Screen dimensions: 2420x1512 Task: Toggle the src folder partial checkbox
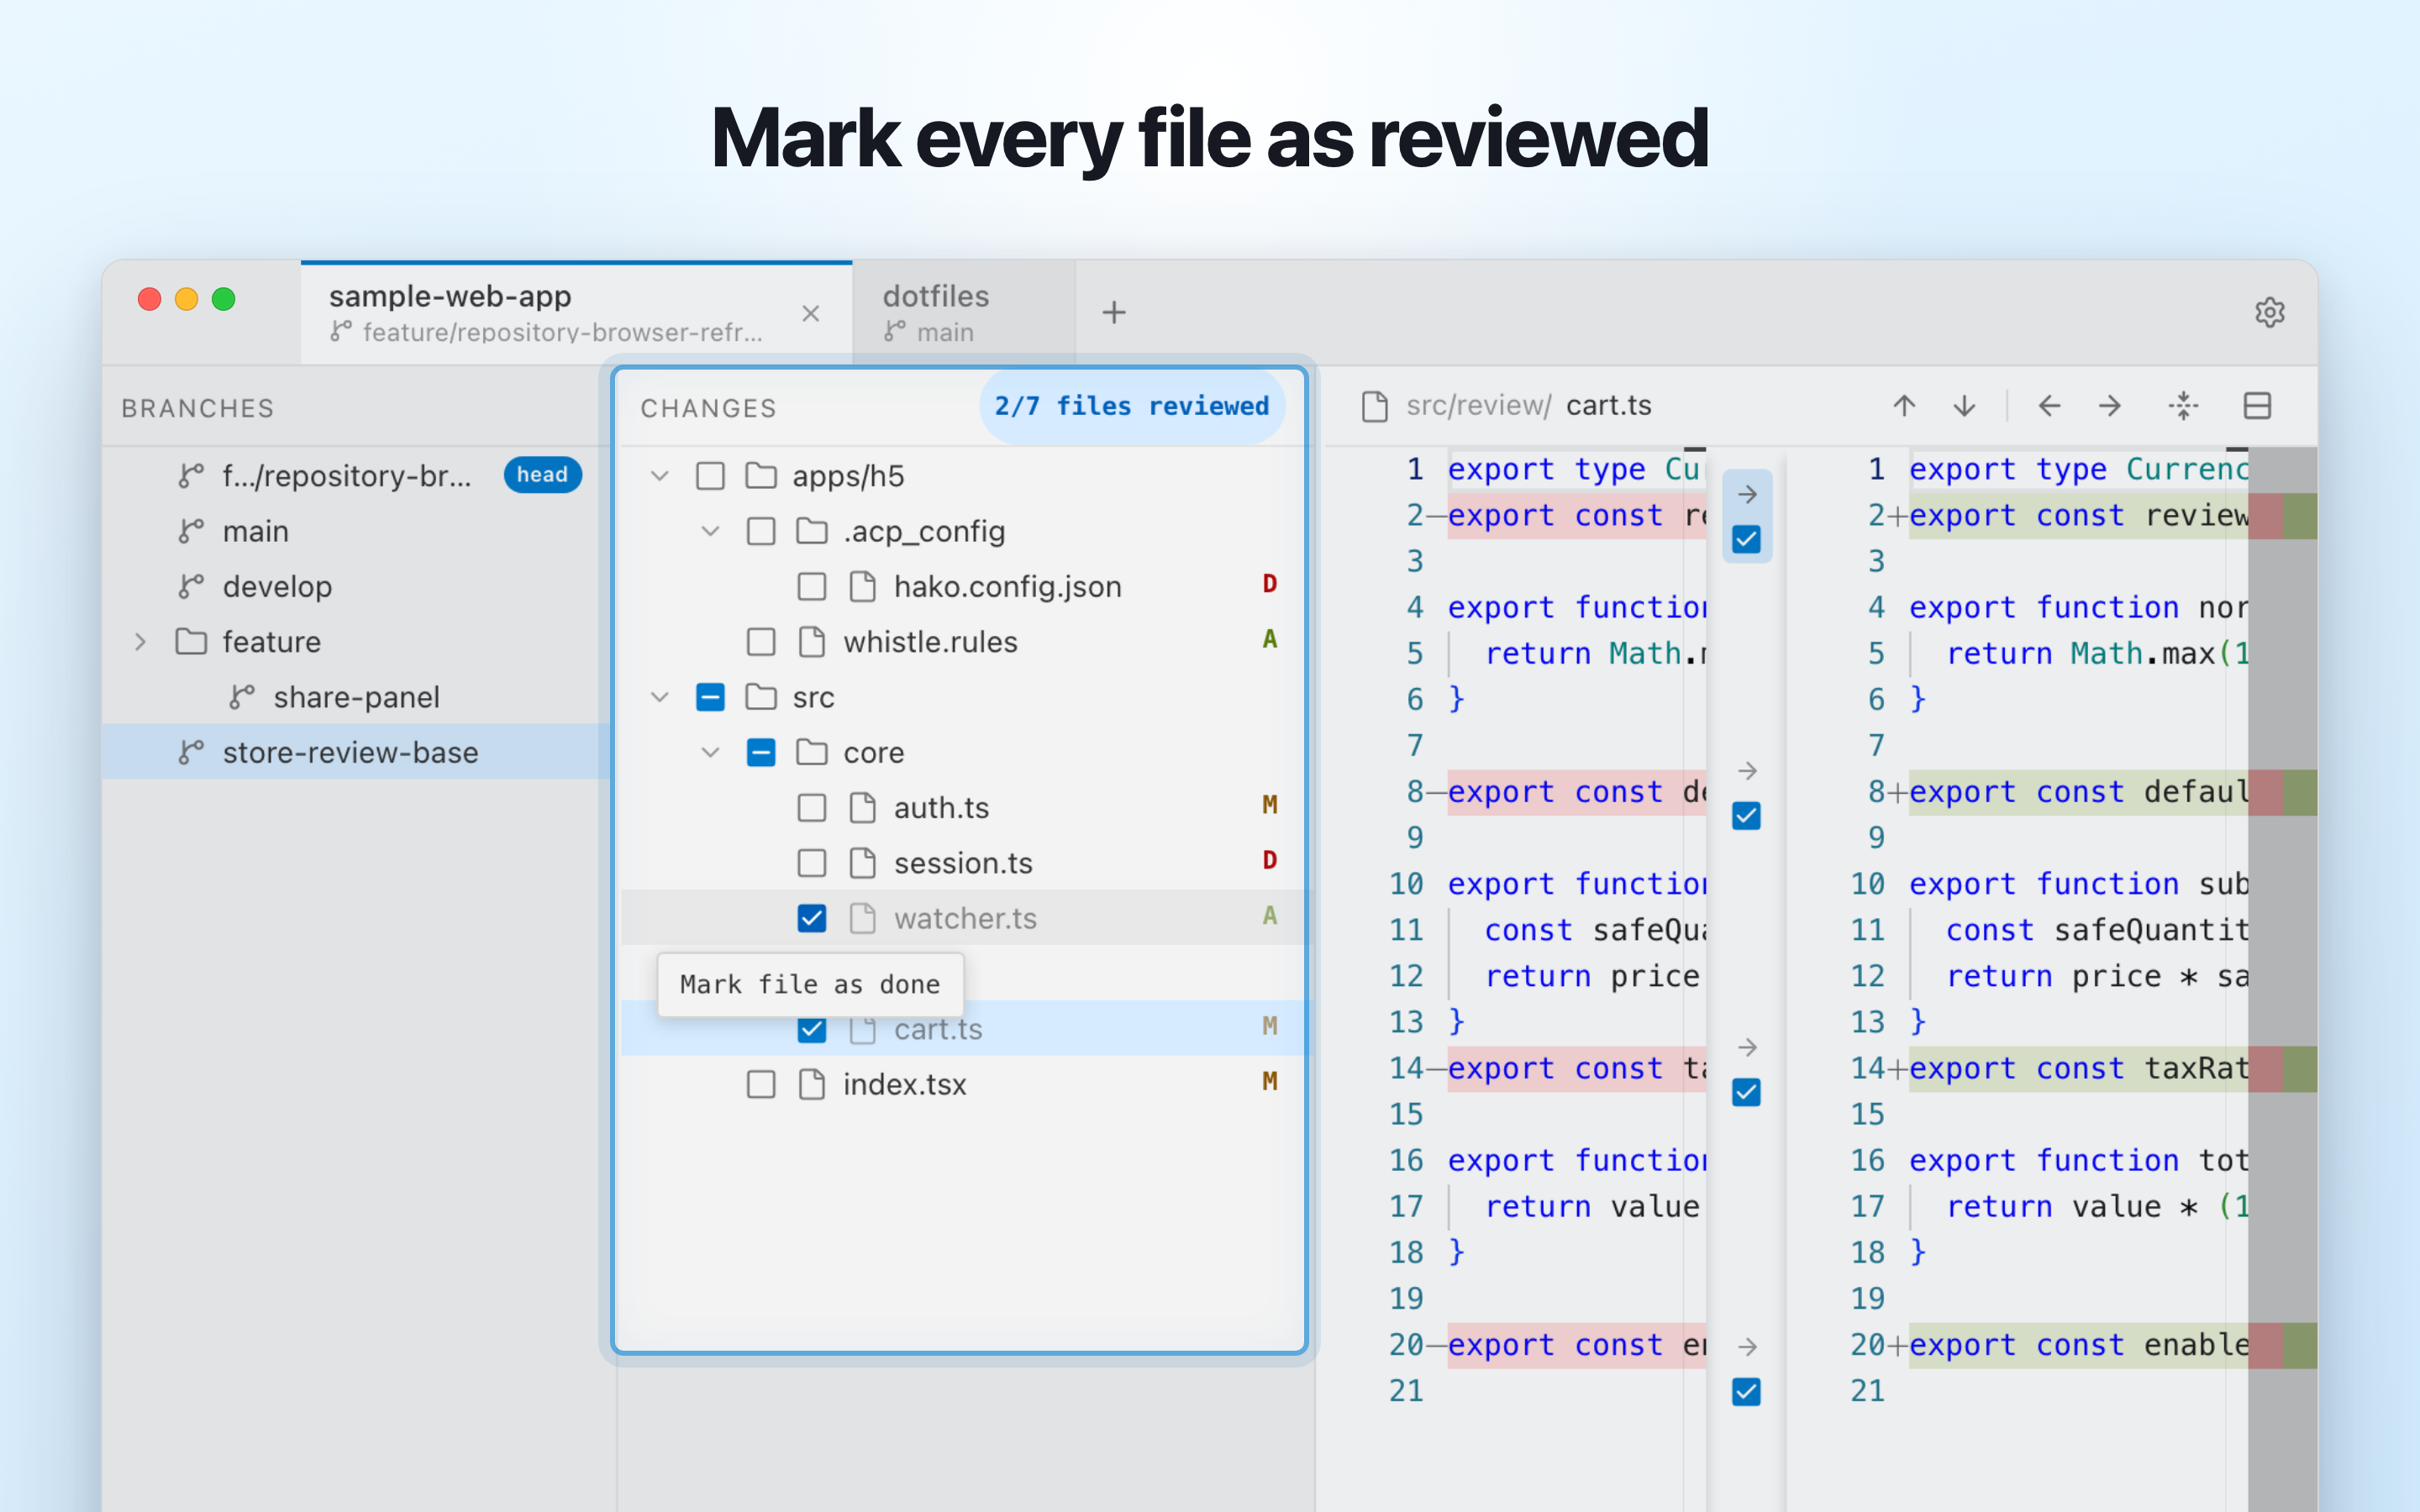tap(710, 697)
